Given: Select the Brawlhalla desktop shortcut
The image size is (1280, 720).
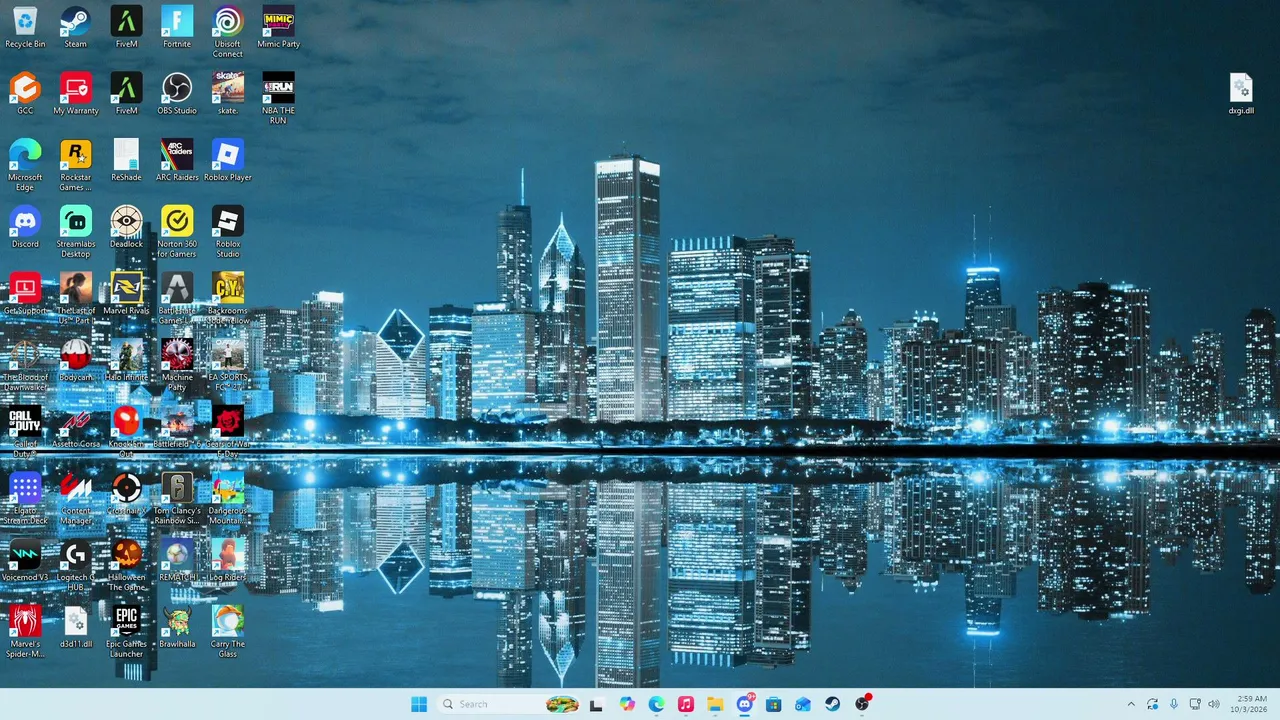Looking at the screenshot, I should [177, 628].
